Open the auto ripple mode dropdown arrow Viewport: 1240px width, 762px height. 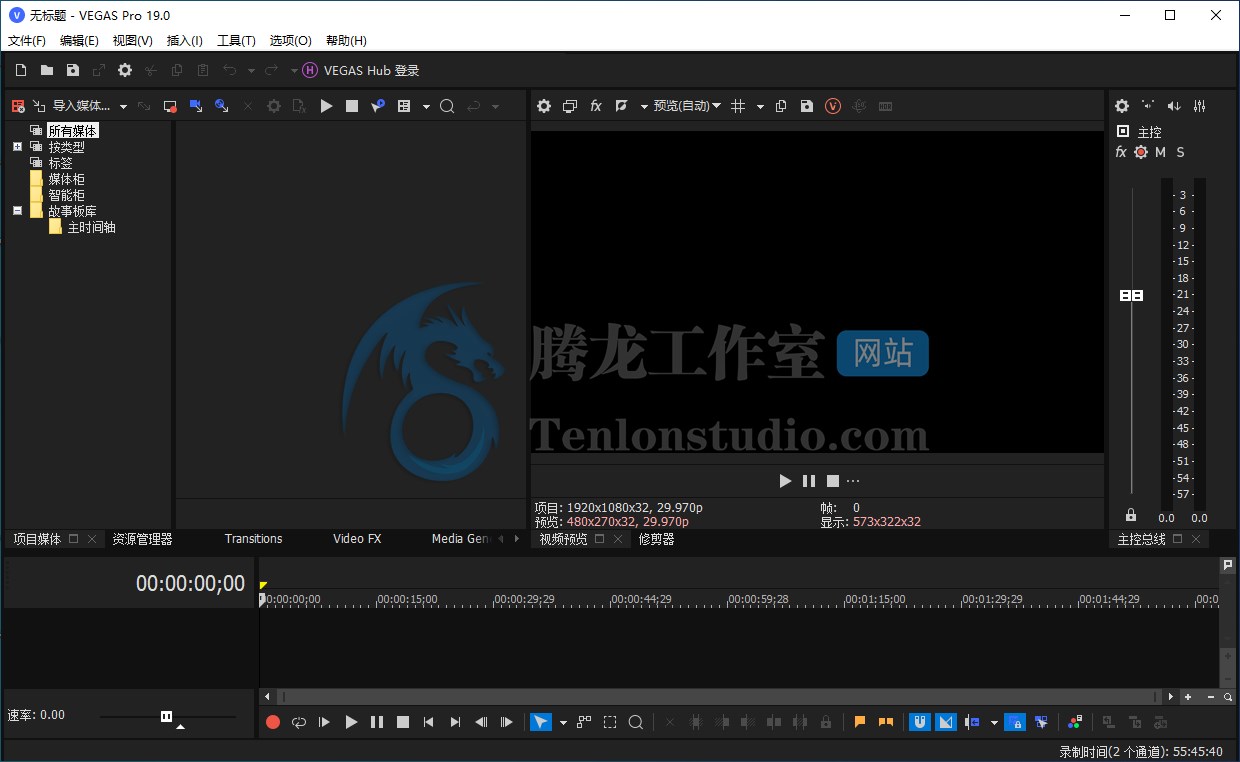[993, 722]
